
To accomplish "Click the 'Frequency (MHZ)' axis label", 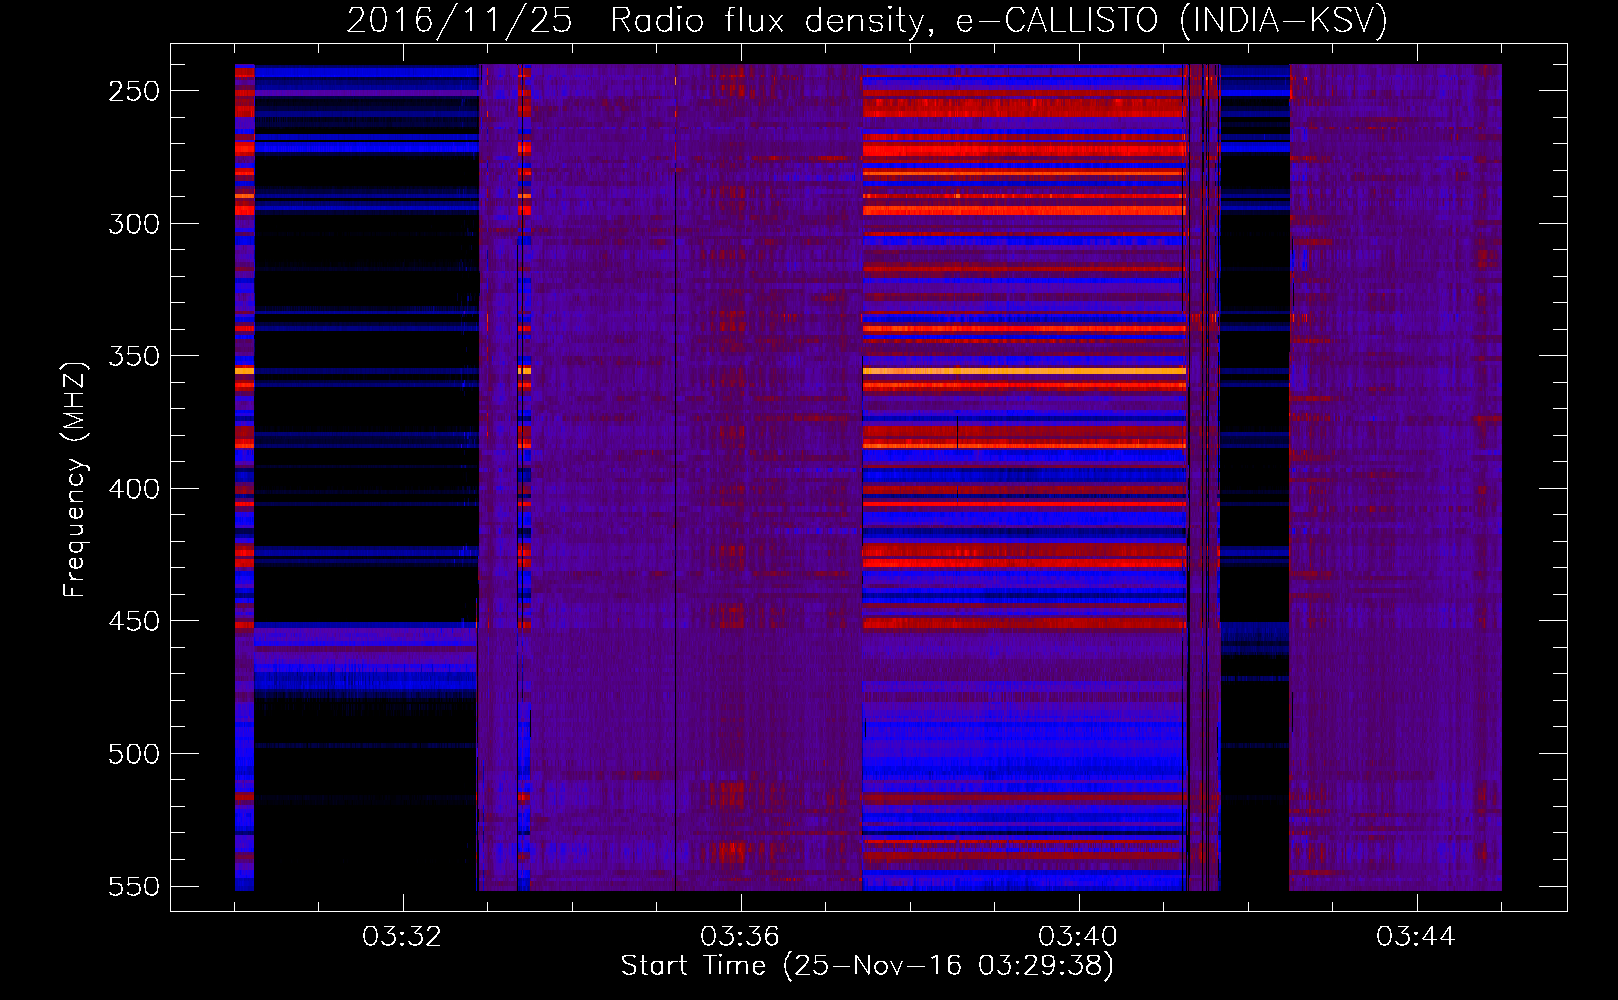I will pos(75,479).
